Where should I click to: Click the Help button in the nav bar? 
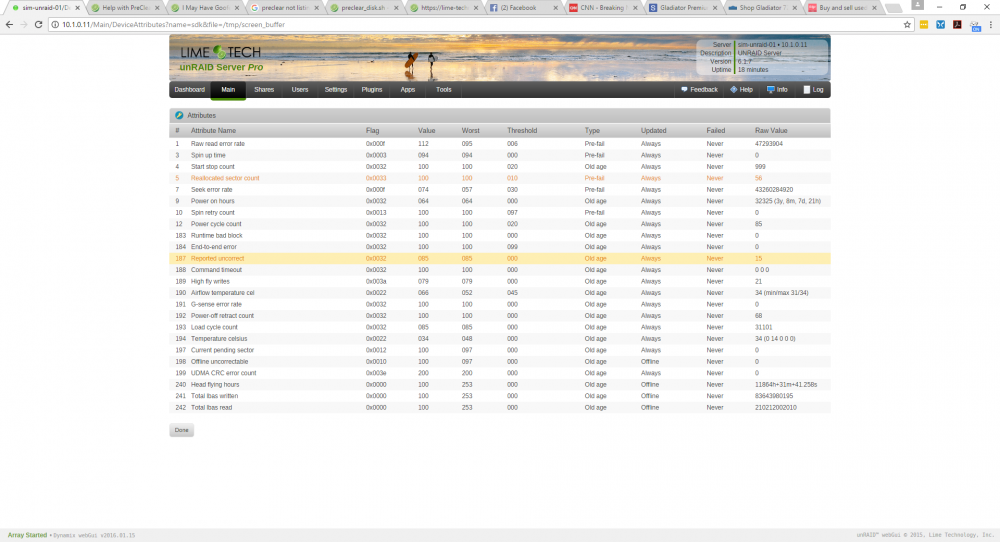coord(741,89)
